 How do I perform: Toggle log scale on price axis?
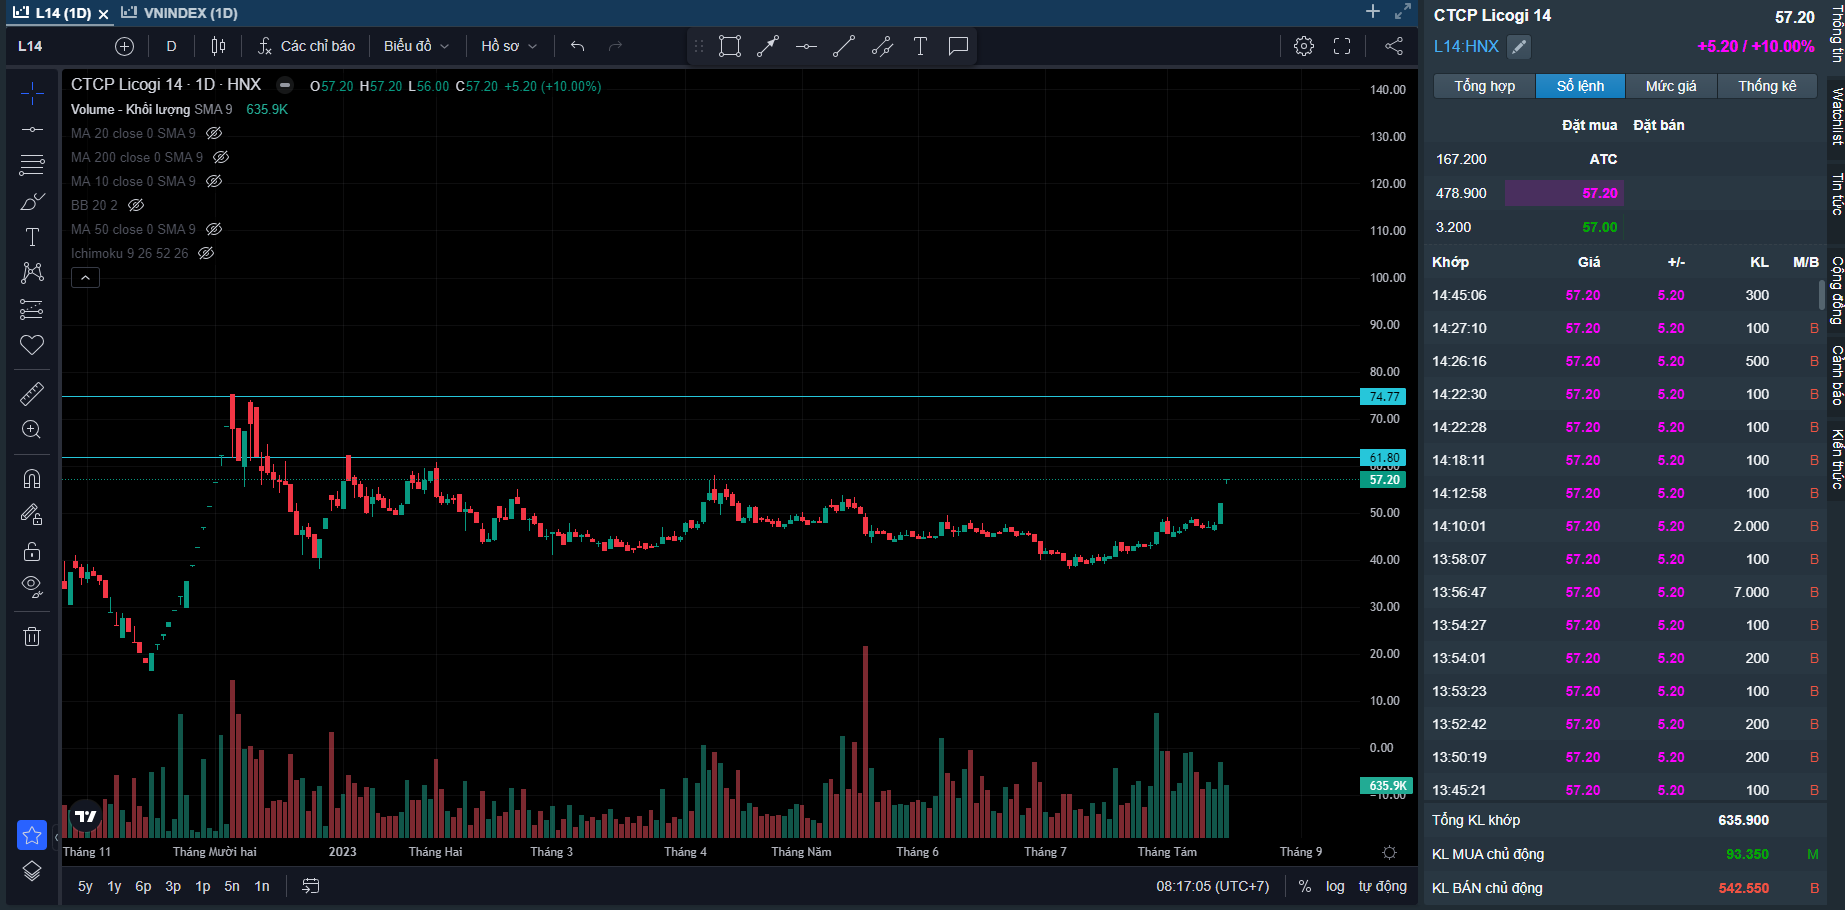[x=1335, y=886]
